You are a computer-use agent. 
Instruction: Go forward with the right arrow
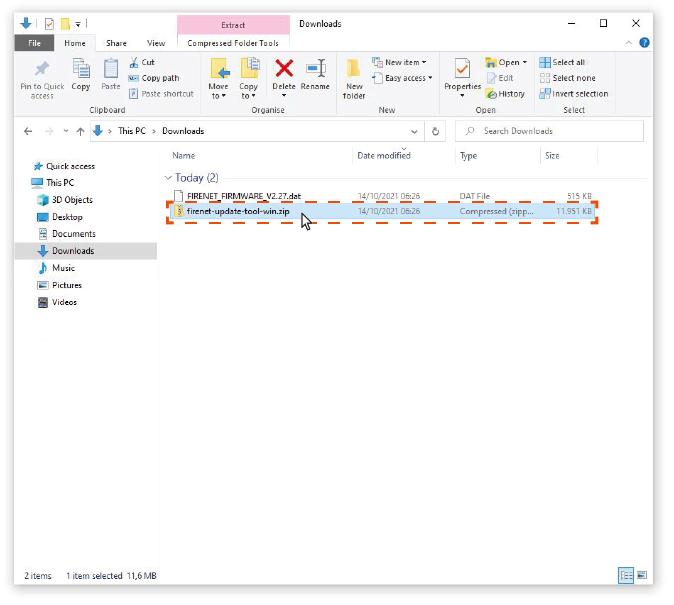pos(49,131)
